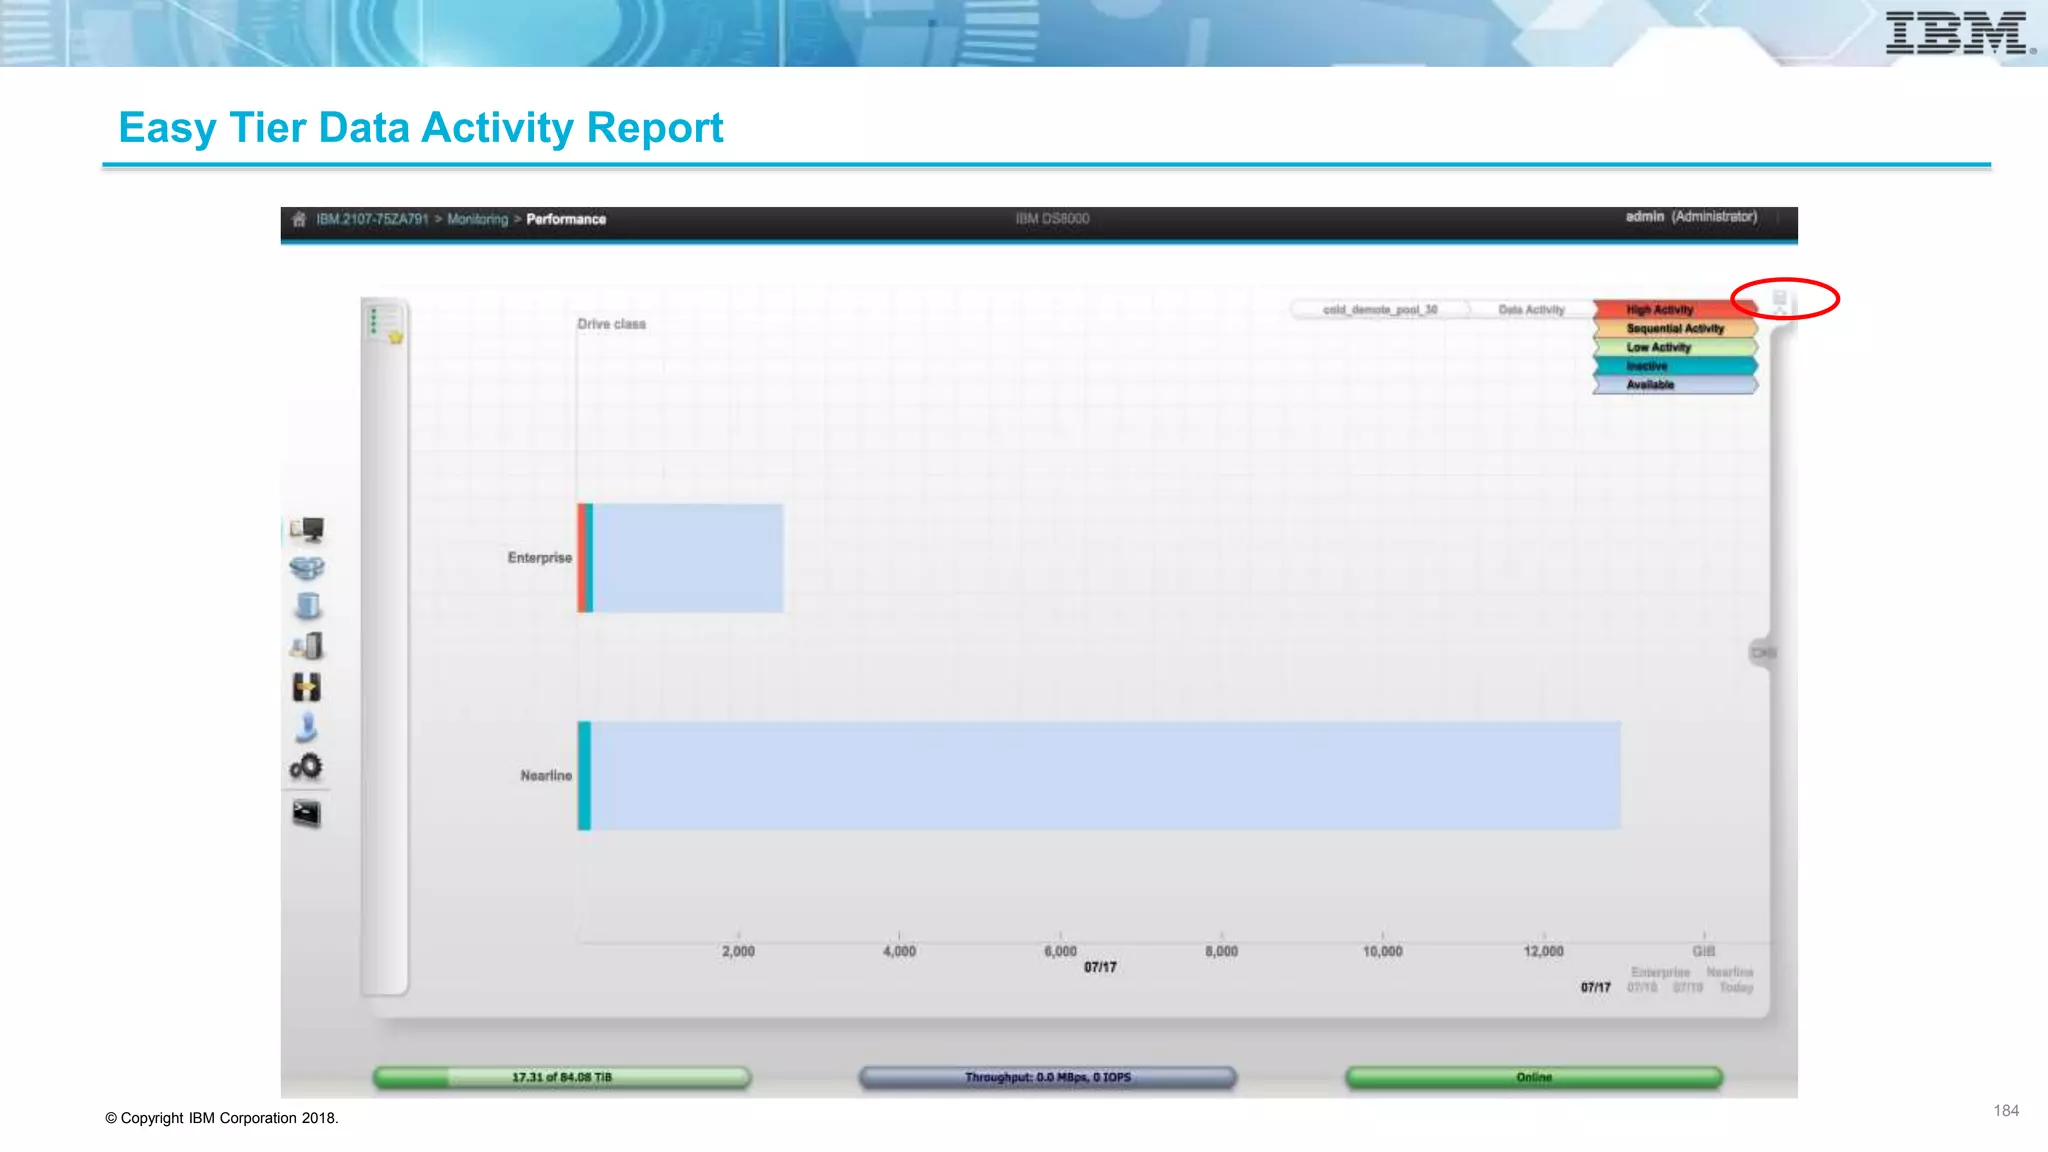Screen dimensions: 2048x1152
Task: Click the 6,000 axis tick label
Action: pos(1060,951)
